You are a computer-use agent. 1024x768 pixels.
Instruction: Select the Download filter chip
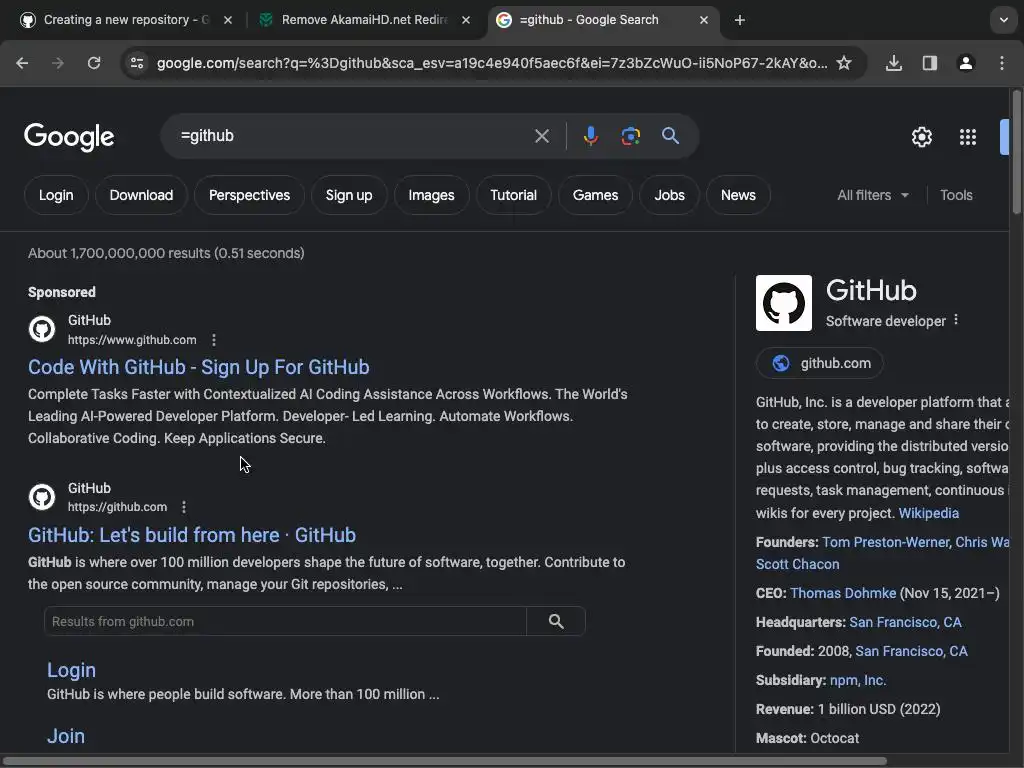pos(141,195)
